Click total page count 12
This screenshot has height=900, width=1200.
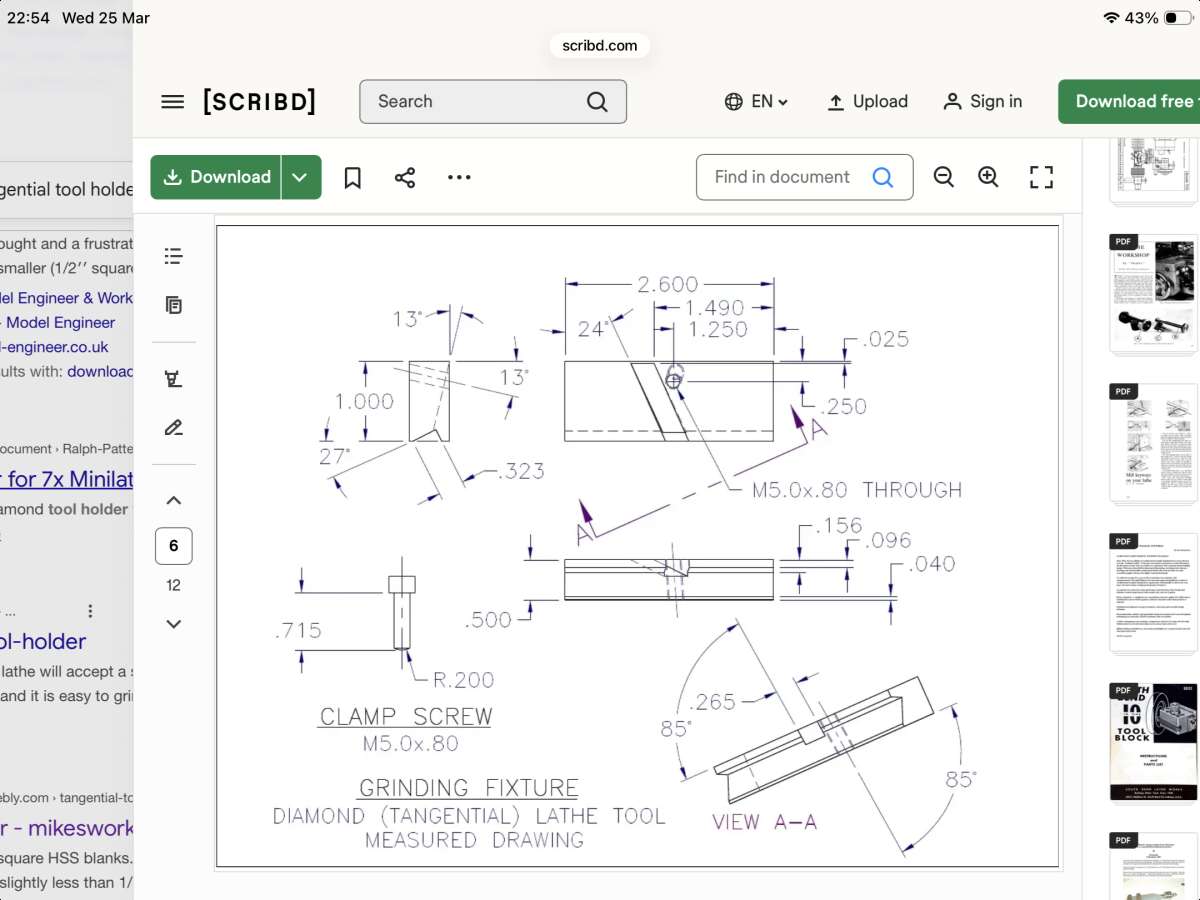click(174, 586)
